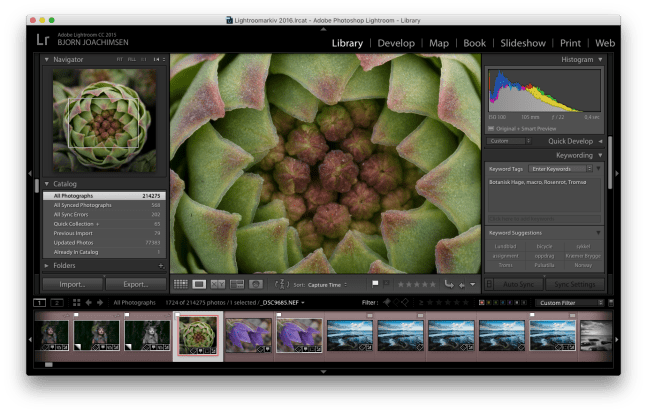Viewport: 647px width, 413px height.
Task: Switch to Survey view icon
Action: point(235,284)
